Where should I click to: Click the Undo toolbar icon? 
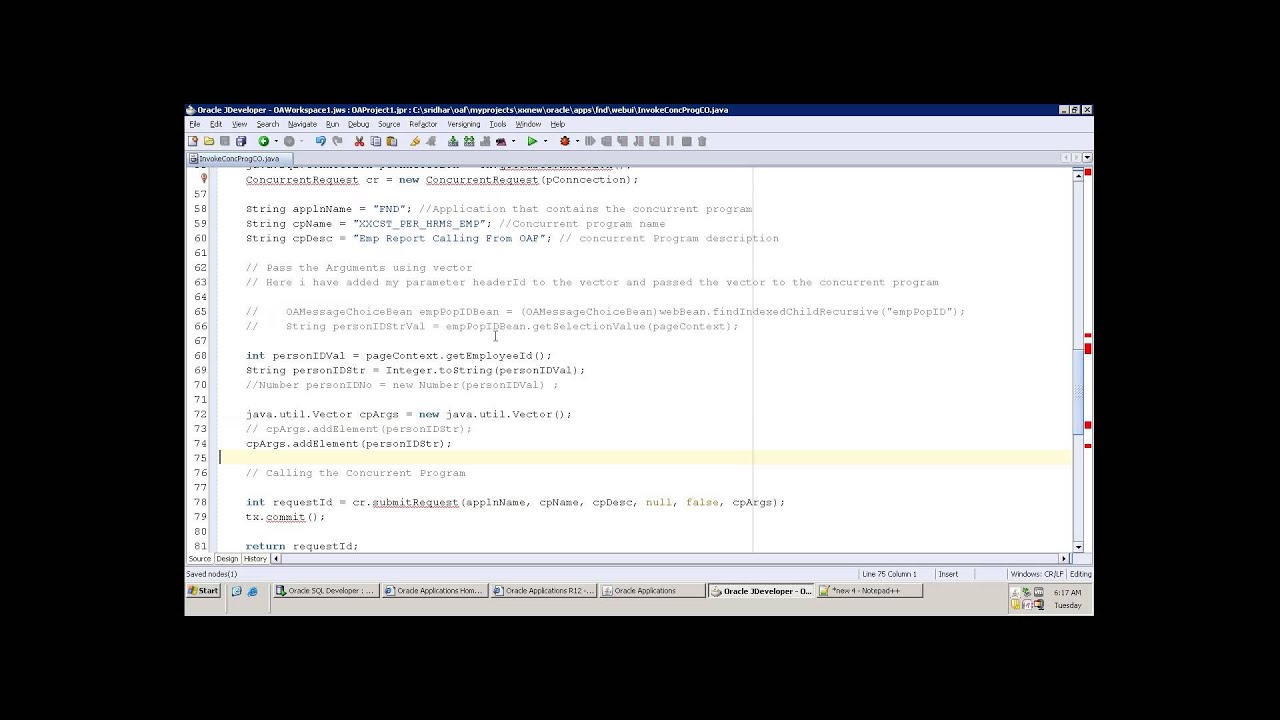pyautogui.click(x=320, y=141)
